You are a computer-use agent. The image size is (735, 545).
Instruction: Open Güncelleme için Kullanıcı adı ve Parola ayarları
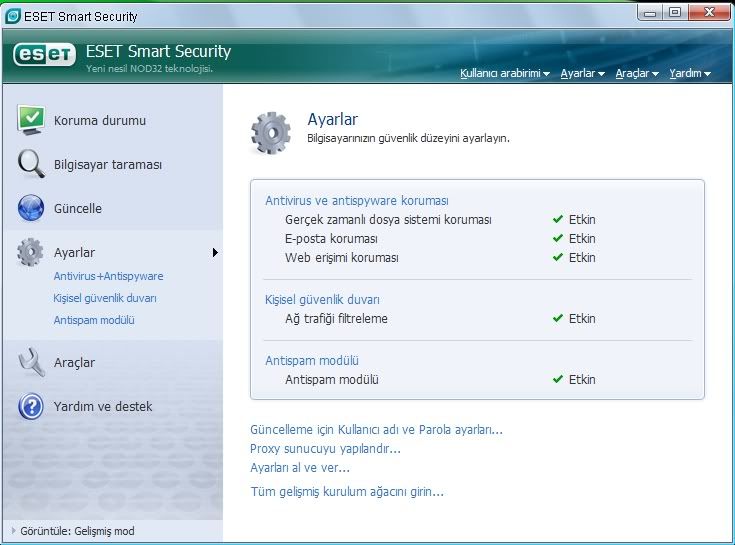pyautogui.click(x=376, y=429)
